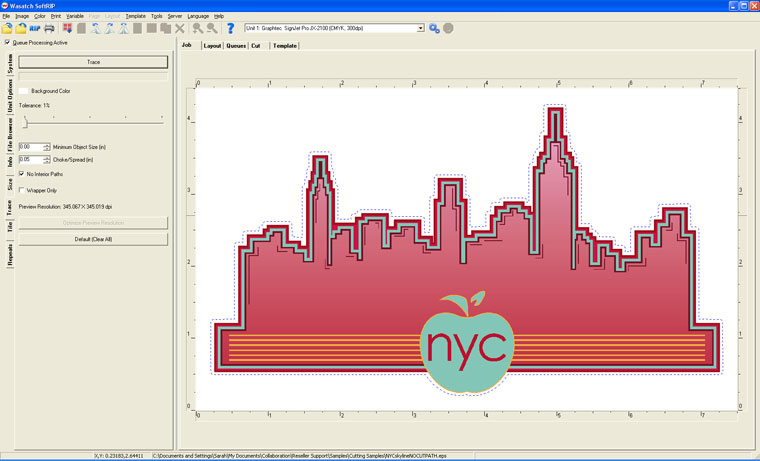This screenshot has width=760, height=461.
Task: Click the Tolerance: 1% label
Action: click(x=34, y=105)
